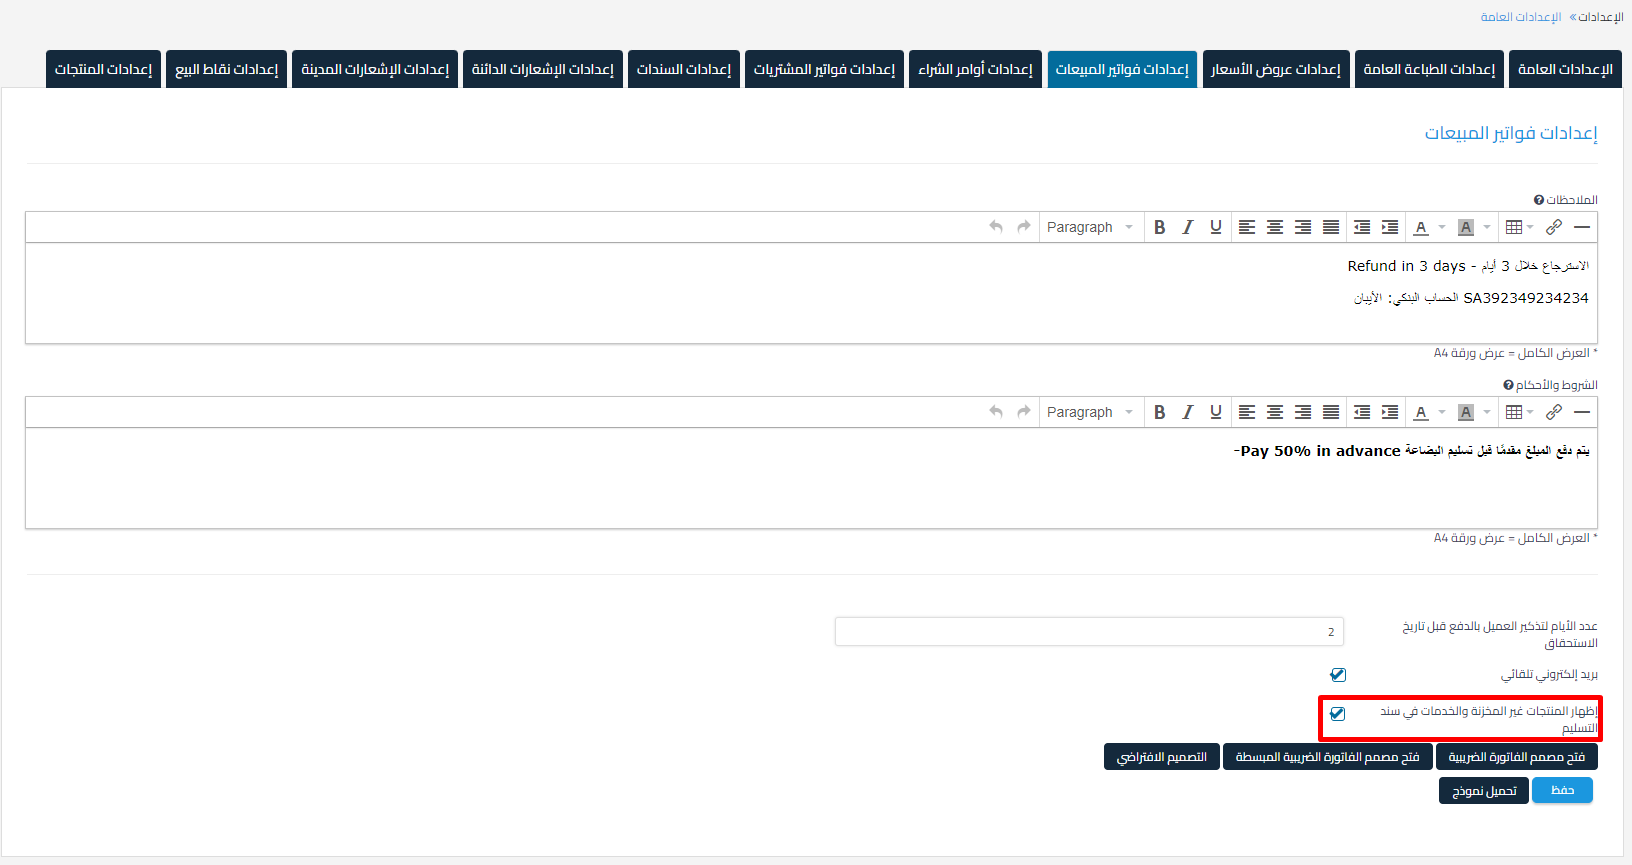
Task: Insert horizontal line in the terms editor
Action: tap(1581, 412)
